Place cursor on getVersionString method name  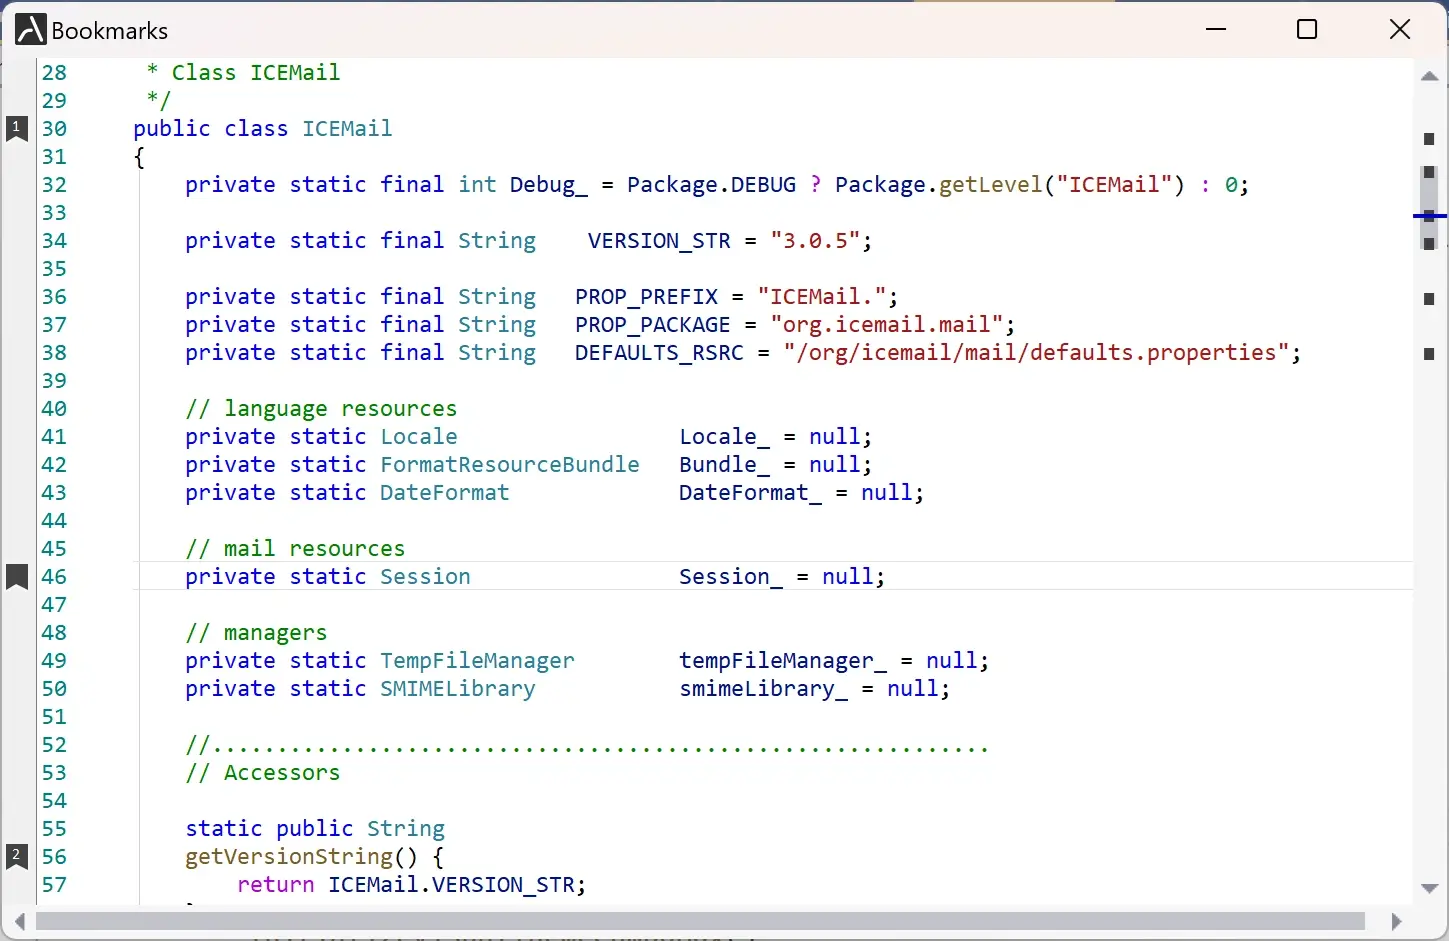(x=289, y=857)
